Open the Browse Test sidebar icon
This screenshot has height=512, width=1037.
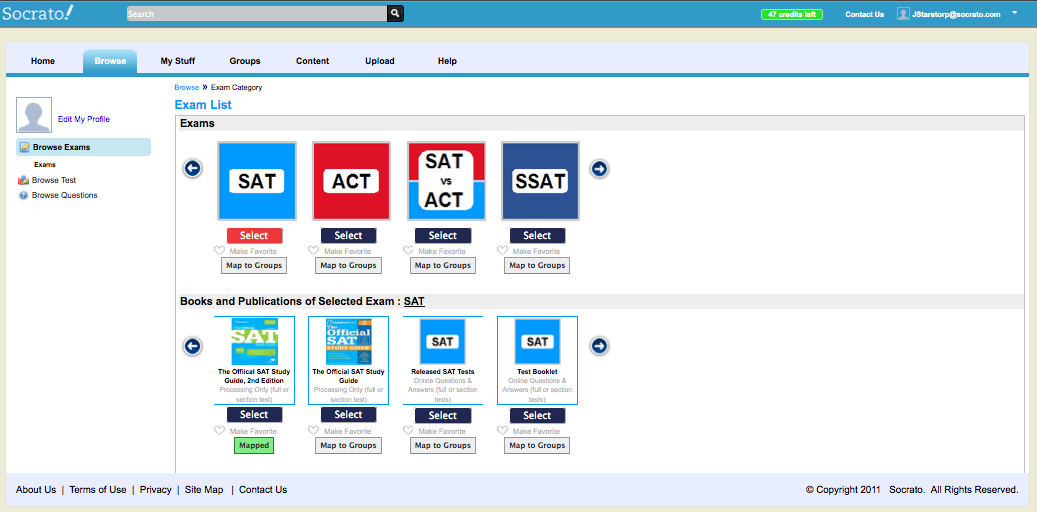click(23, 180)
